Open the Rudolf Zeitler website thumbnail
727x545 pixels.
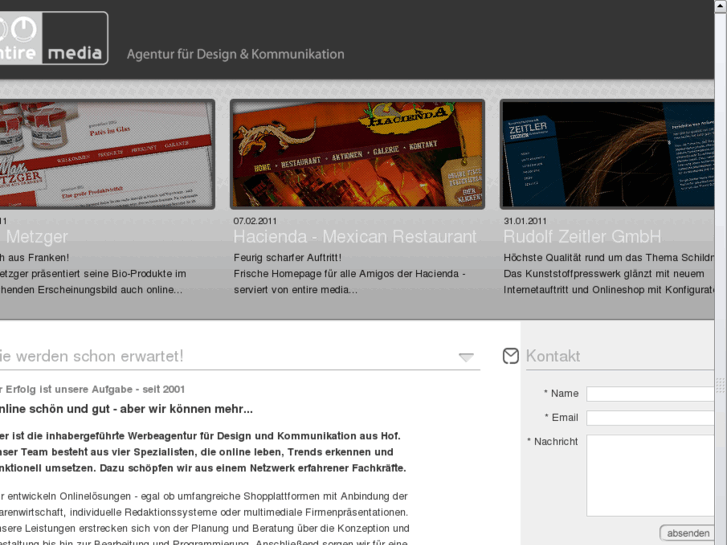click(607, 154)
